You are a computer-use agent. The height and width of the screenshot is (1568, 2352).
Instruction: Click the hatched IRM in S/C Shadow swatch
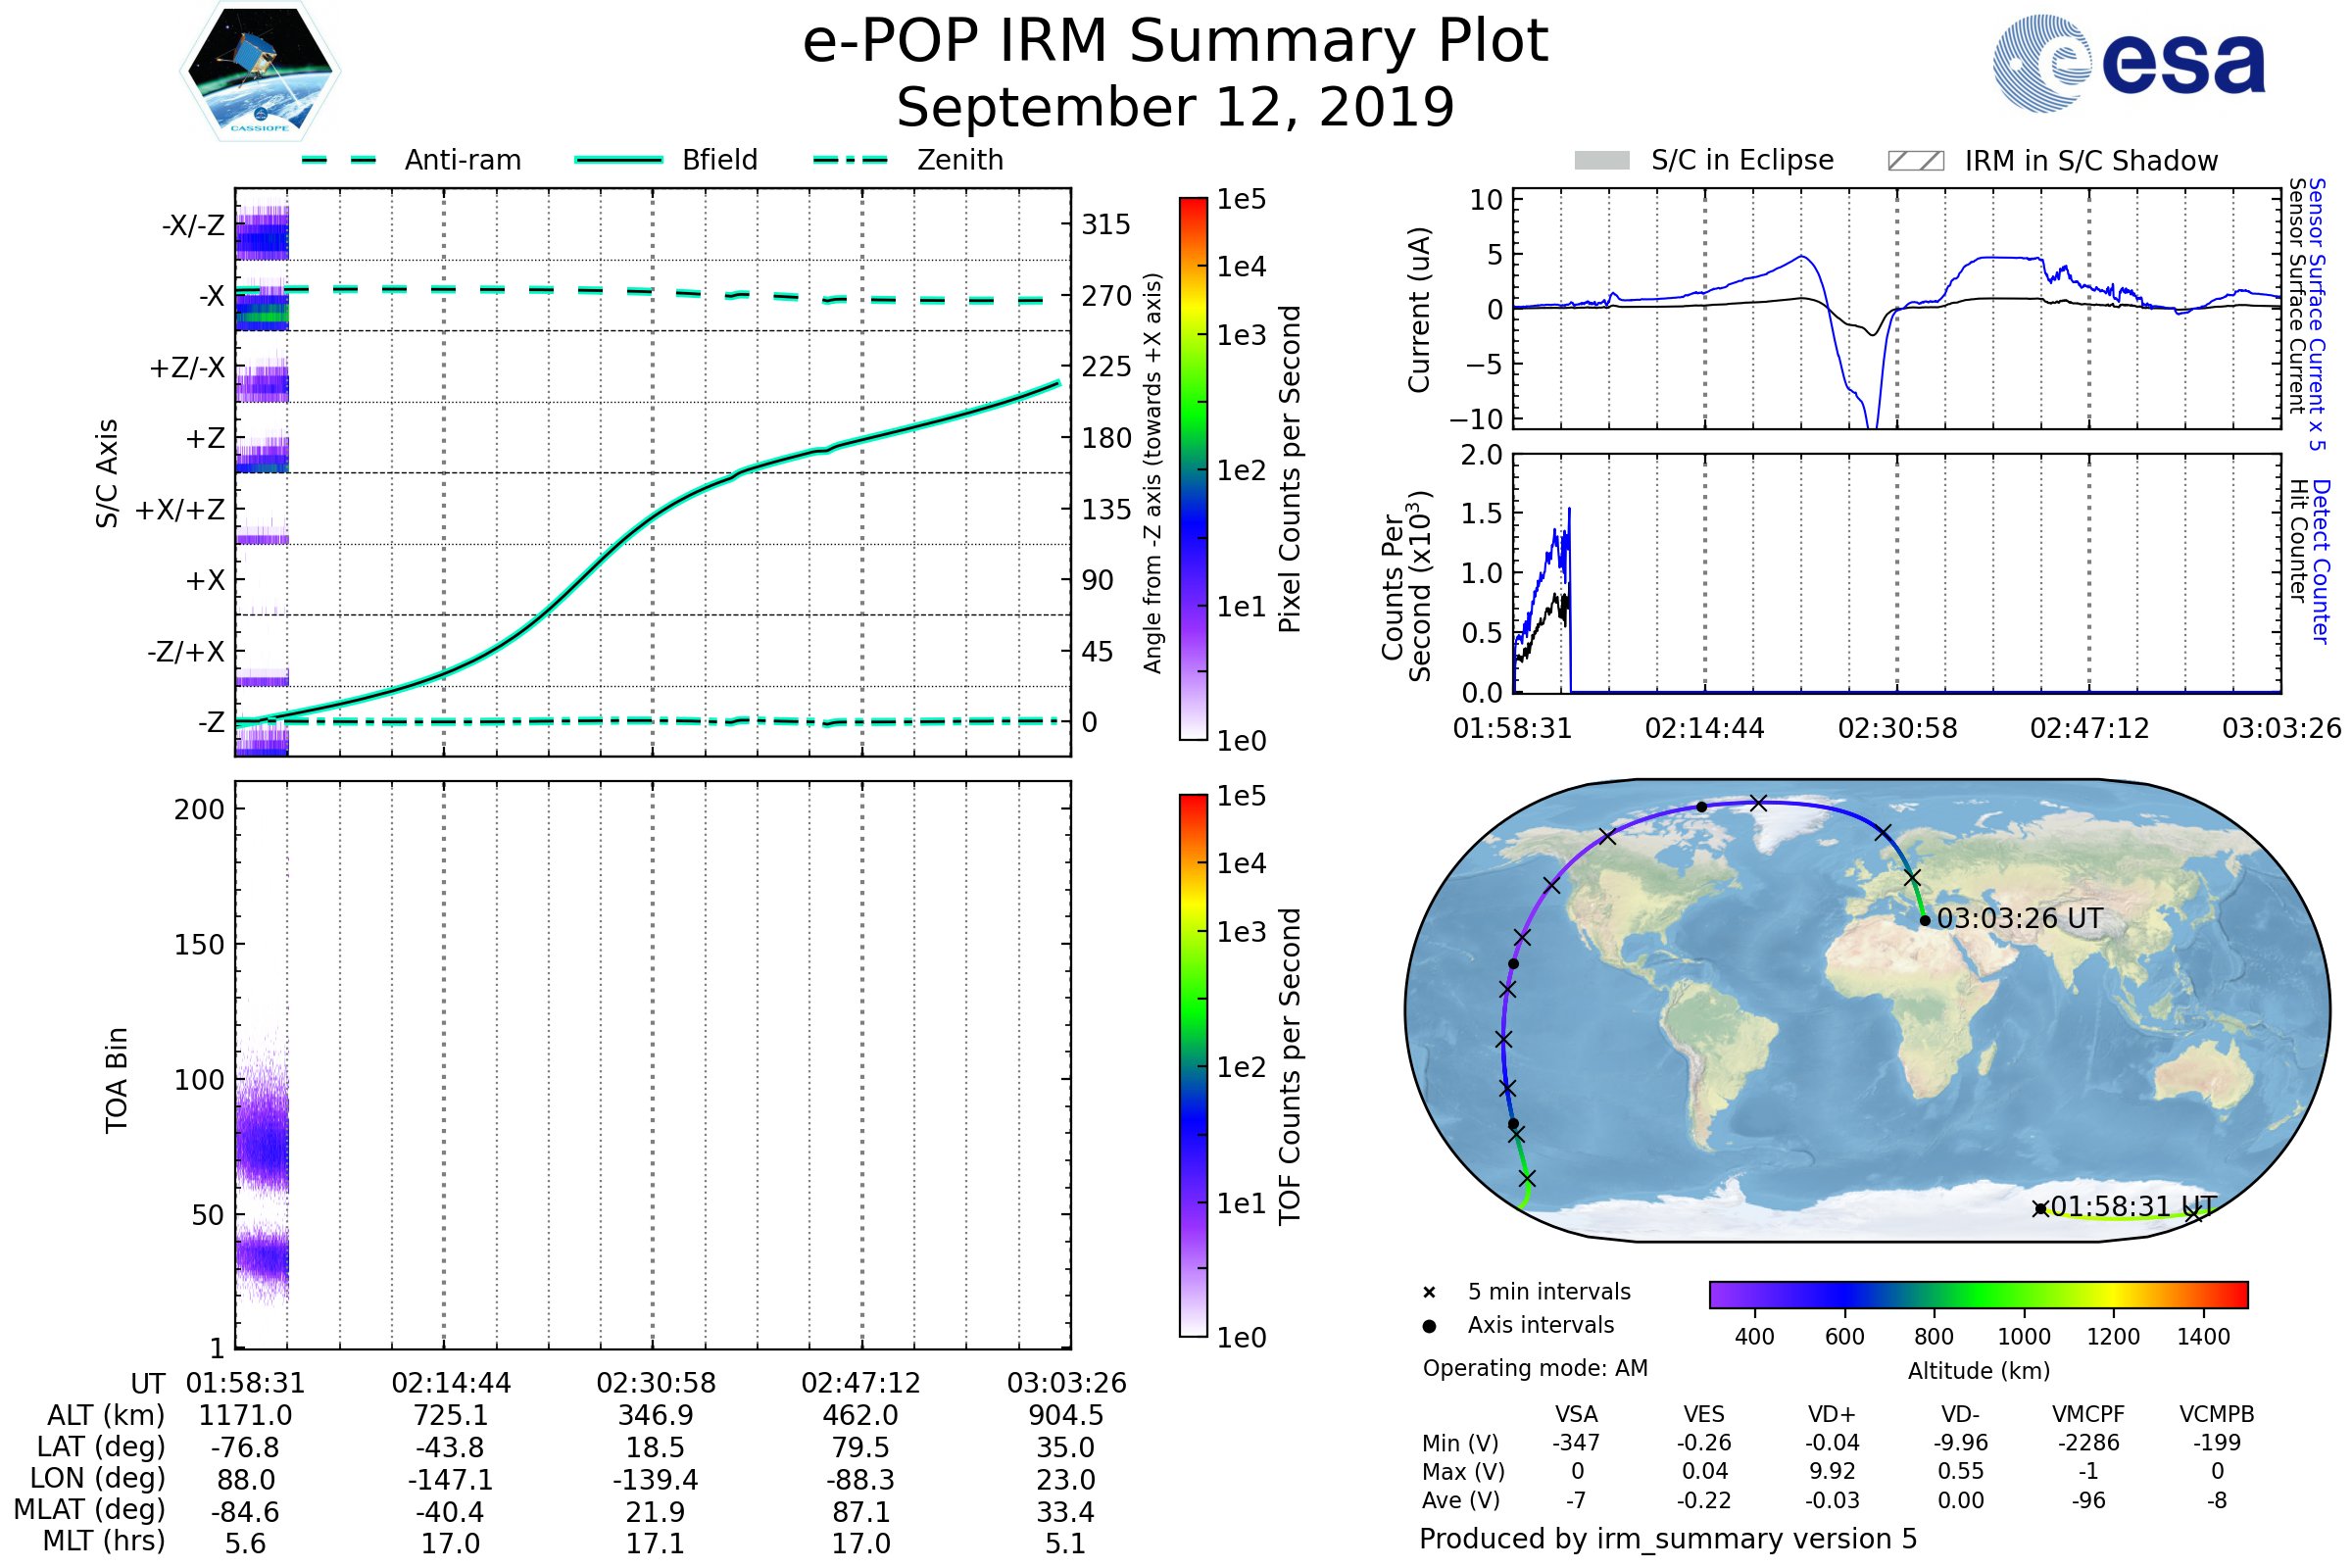point(1915,161)
